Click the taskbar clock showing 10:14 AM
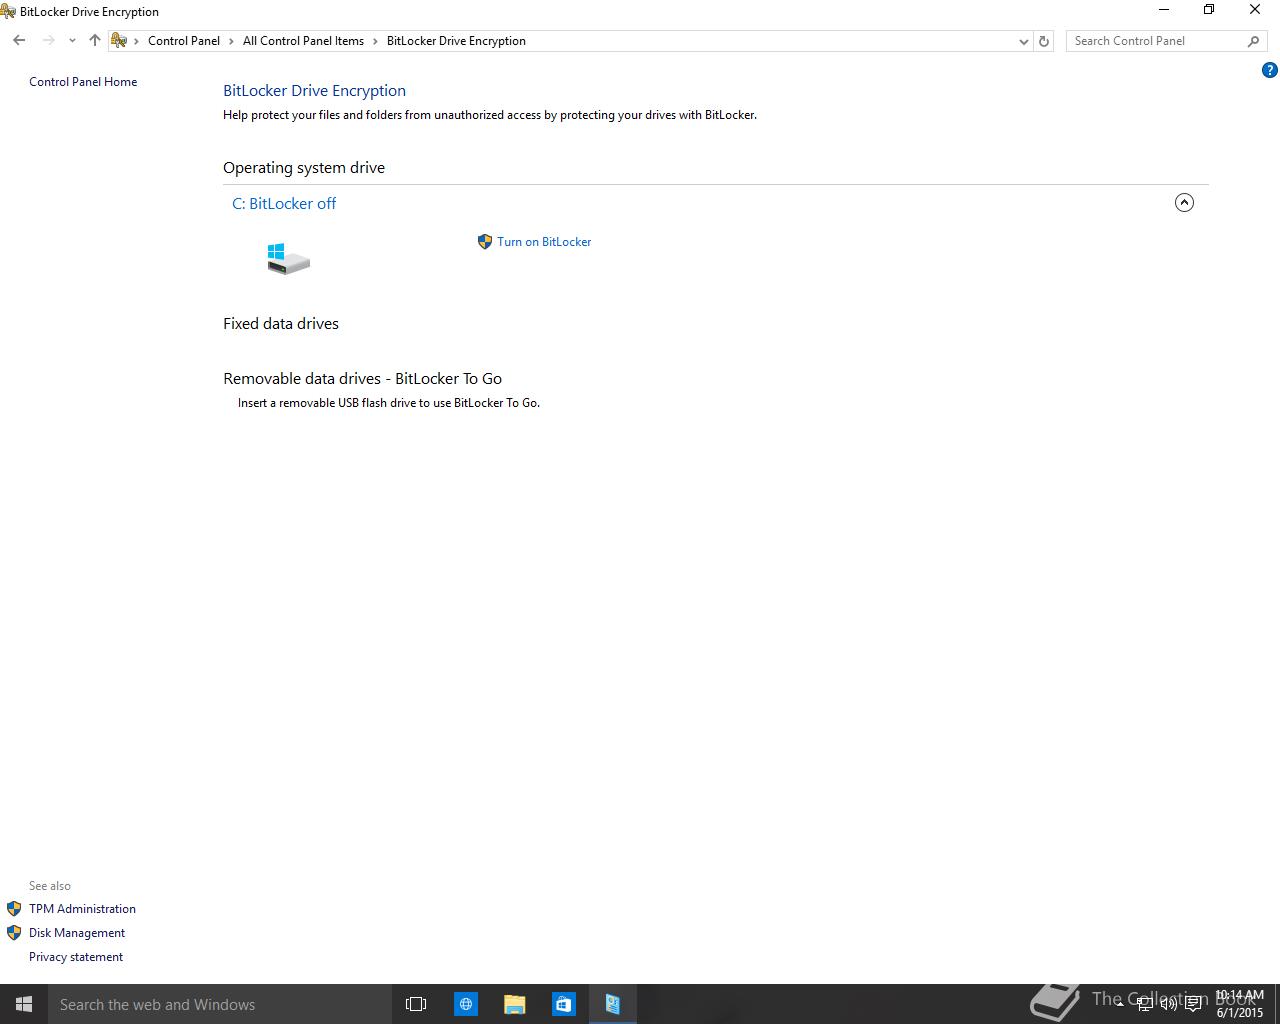Viewport: 1280px width, 1024px height. point(1240,1004)
